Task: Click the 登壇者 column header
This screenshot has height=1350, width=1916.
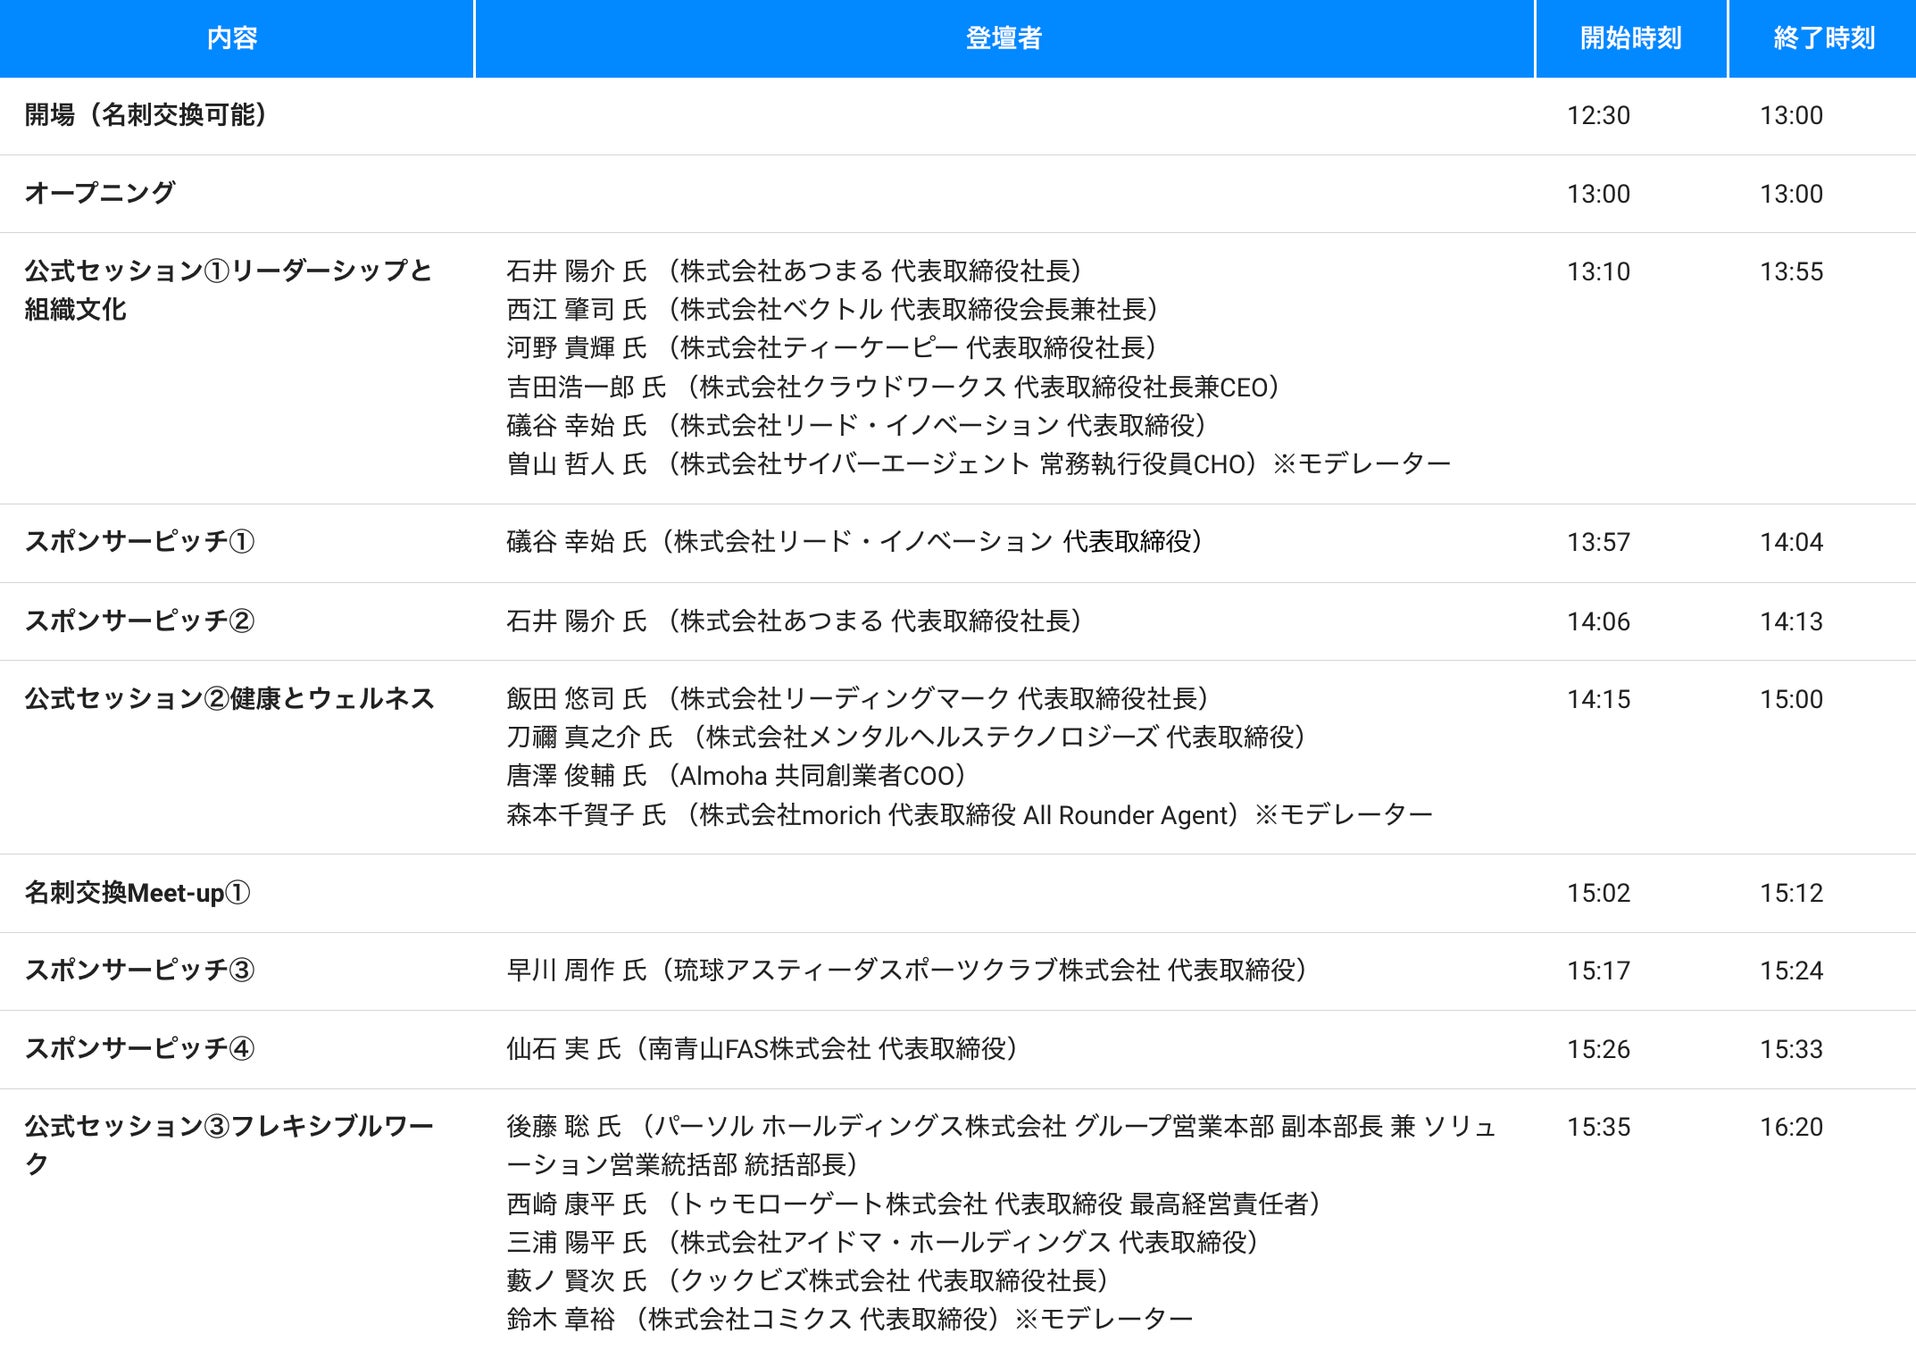Action: point(1004,38)
